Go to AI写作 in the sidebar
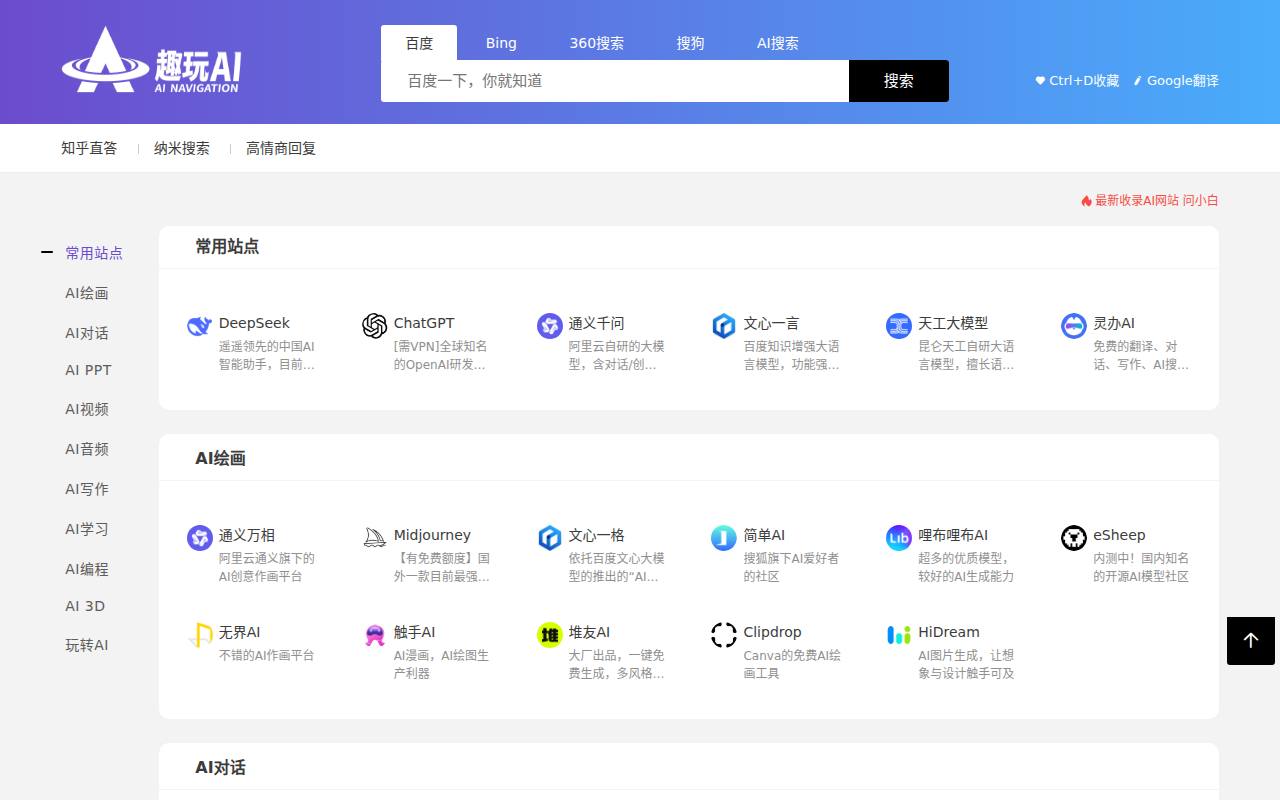The width and height of the screenshot is (1280, 800). pos(87,489)
